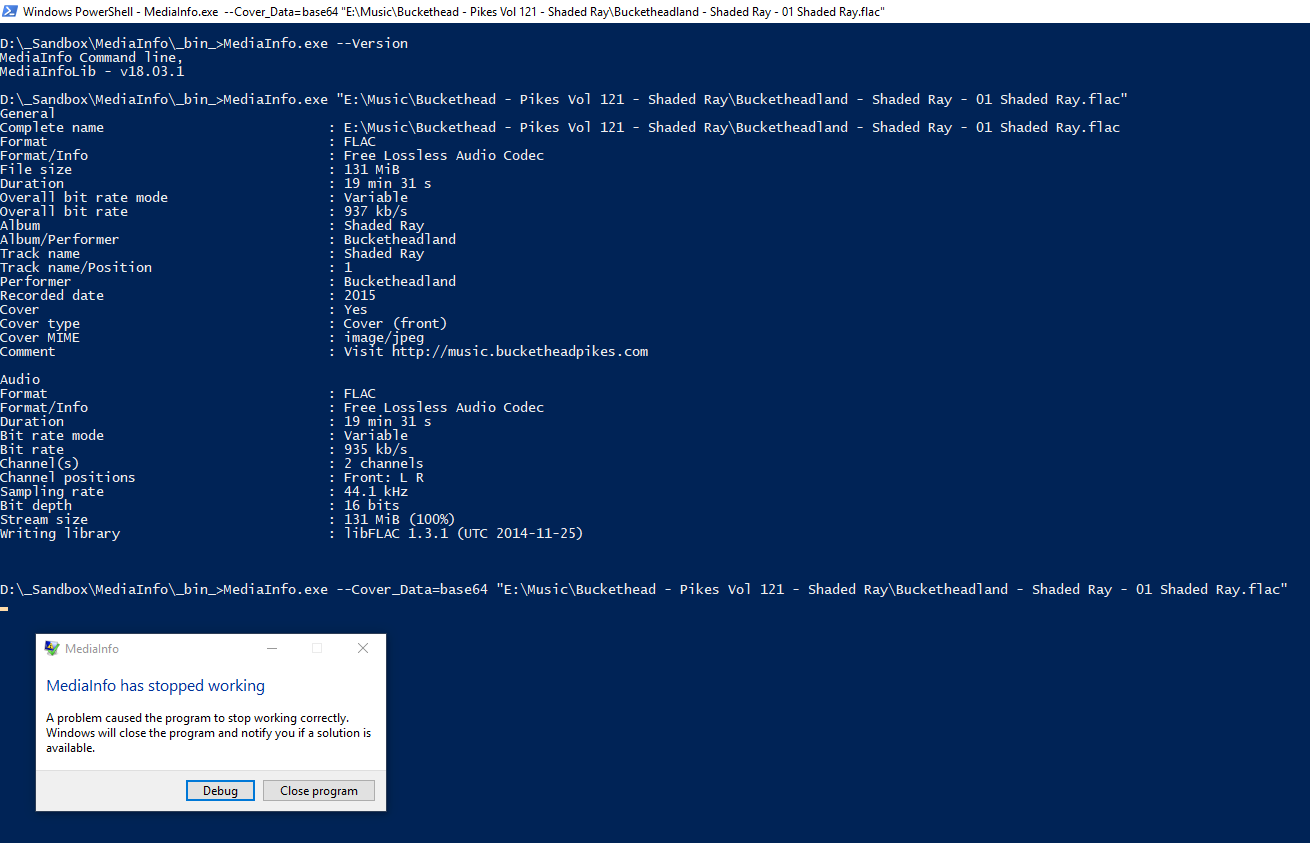Click the 'image/jpeg' Cover MIME value

[x=384, y=337]
